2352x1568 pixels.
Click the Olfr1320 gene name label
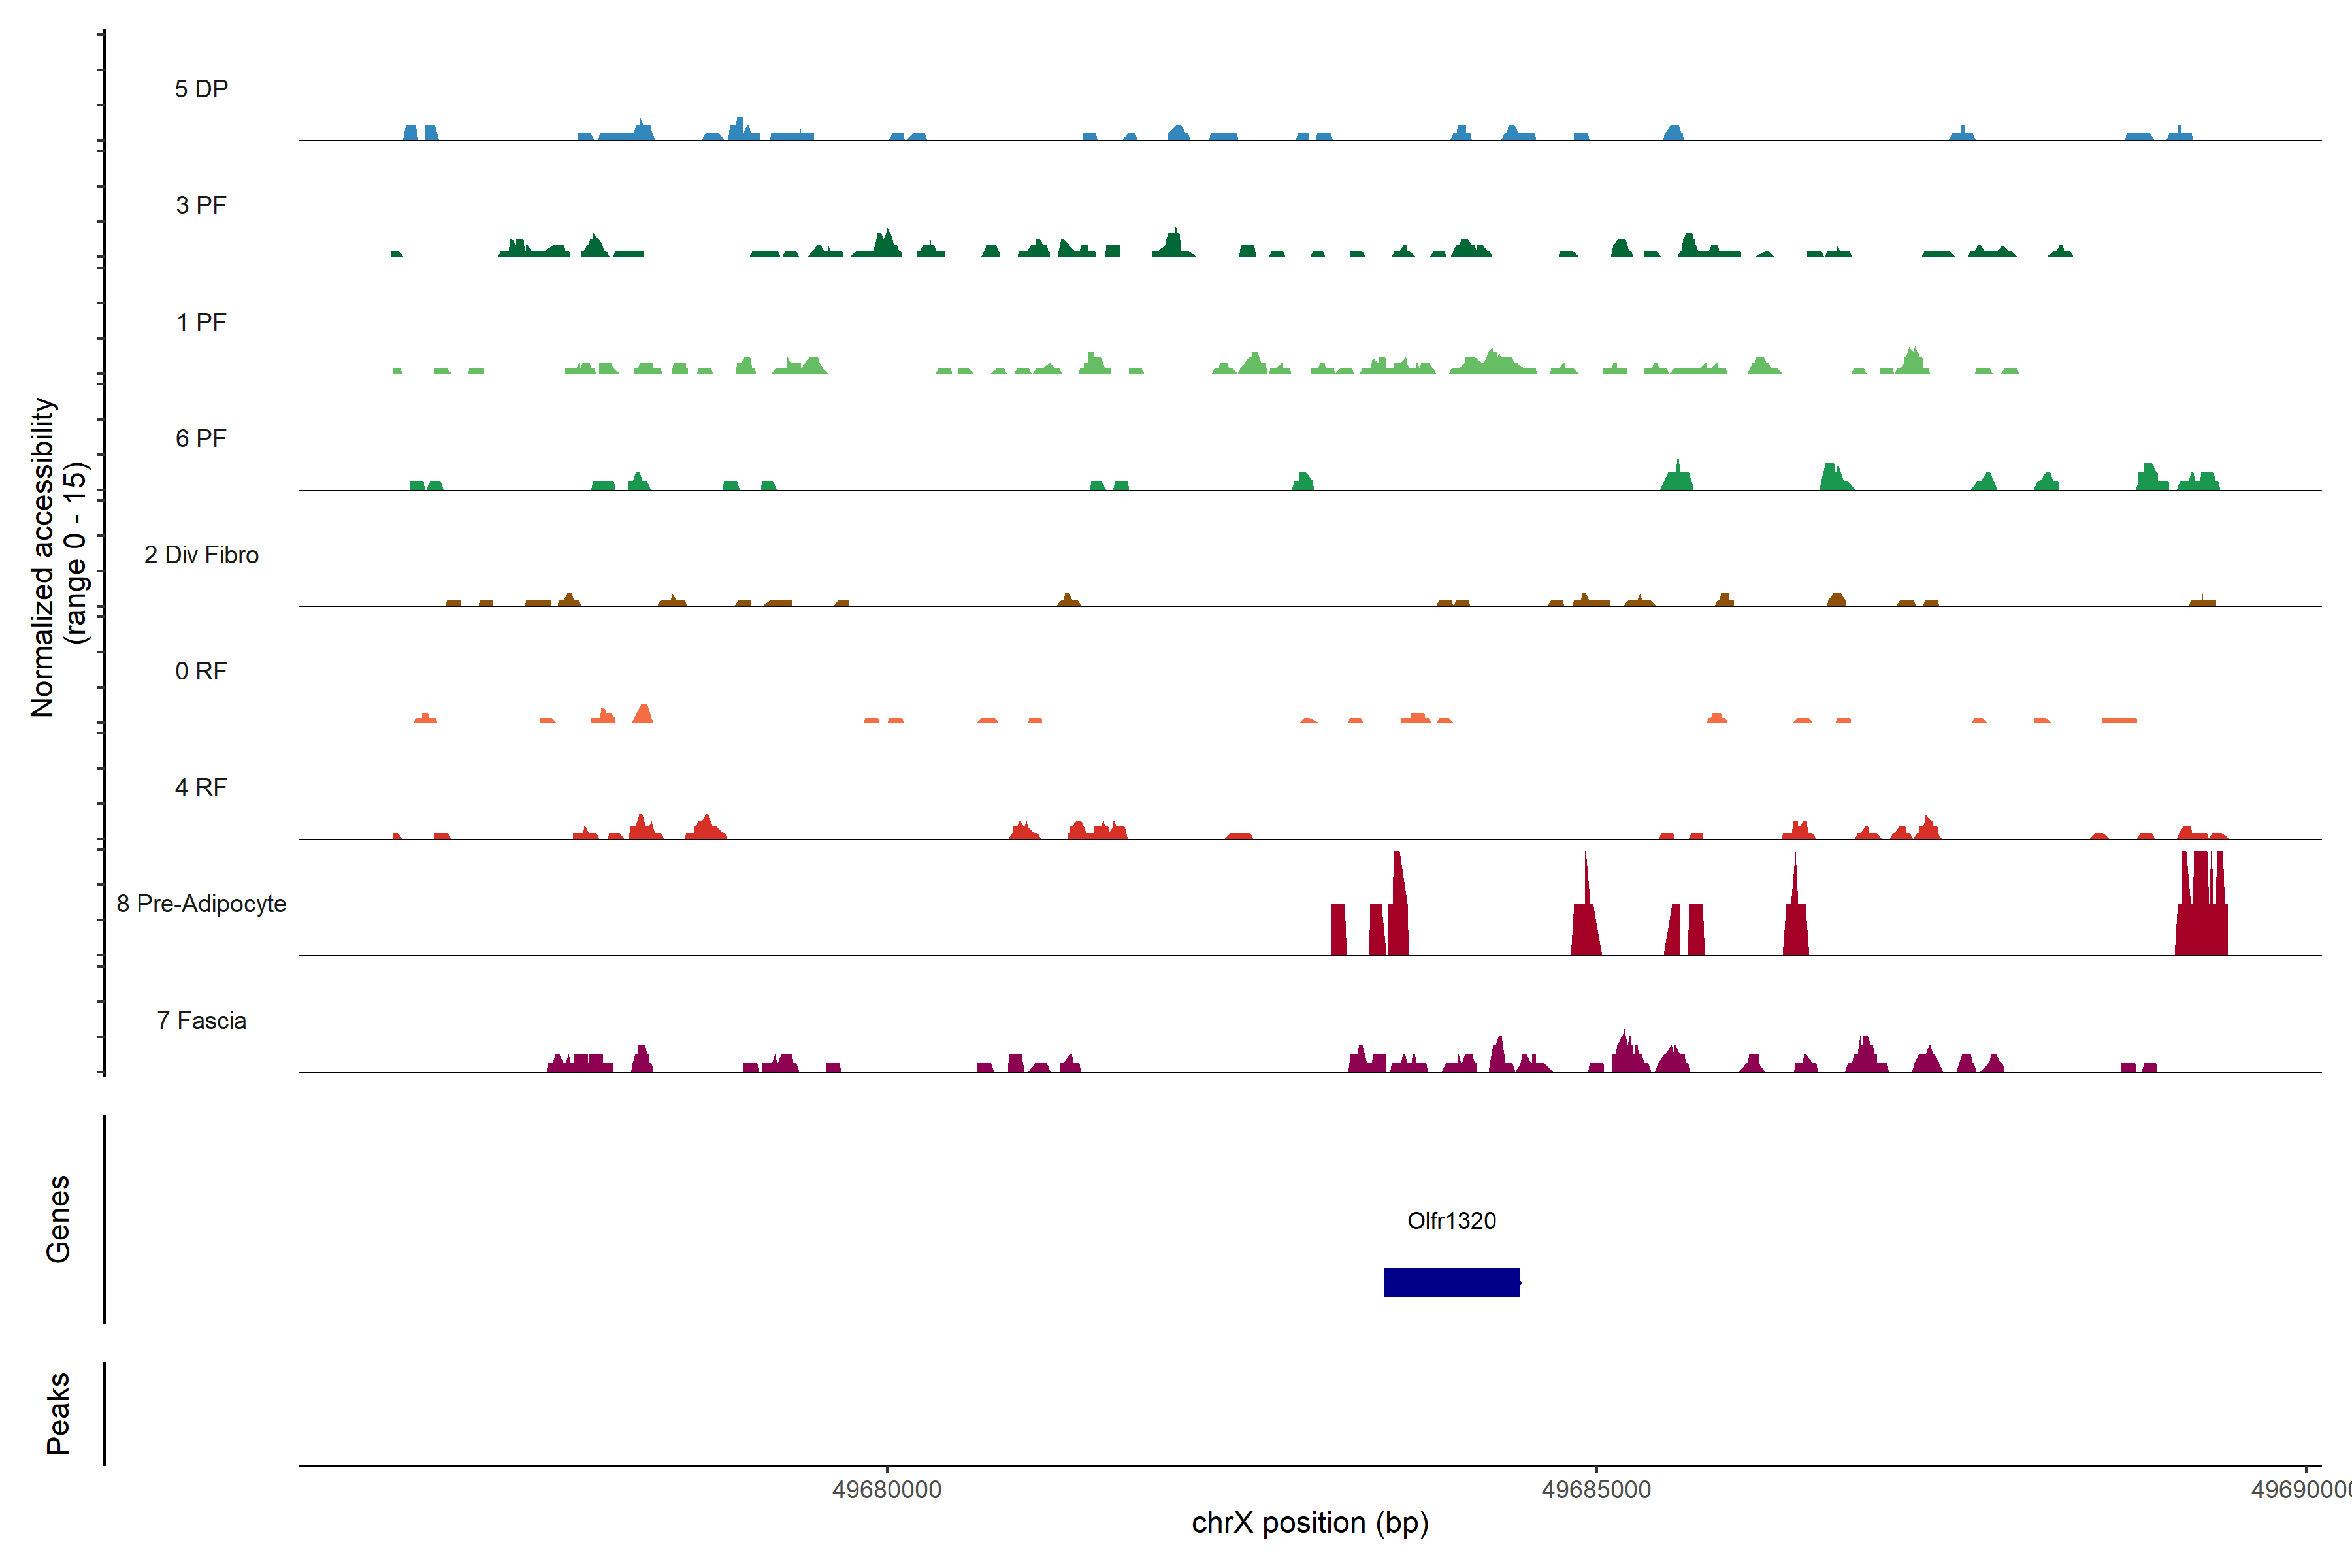[1451, 1220]
